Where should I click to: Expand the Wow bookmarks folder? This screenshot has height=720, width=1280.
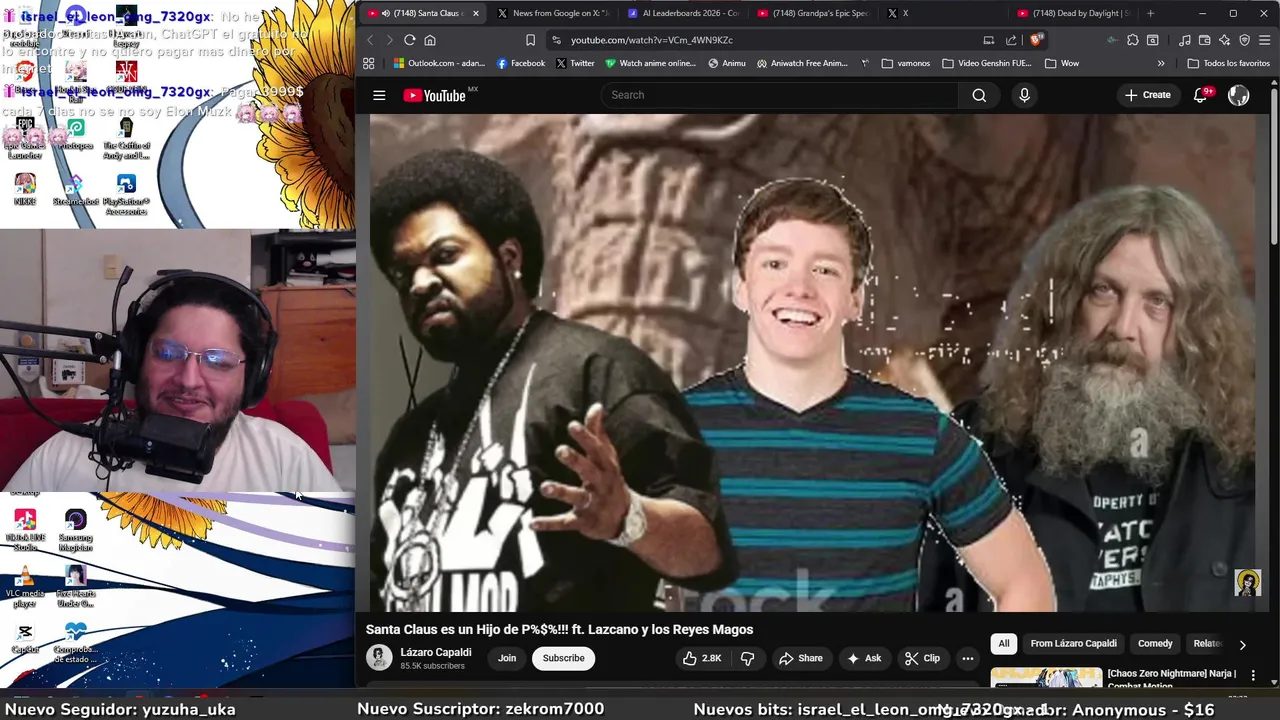1061,63
